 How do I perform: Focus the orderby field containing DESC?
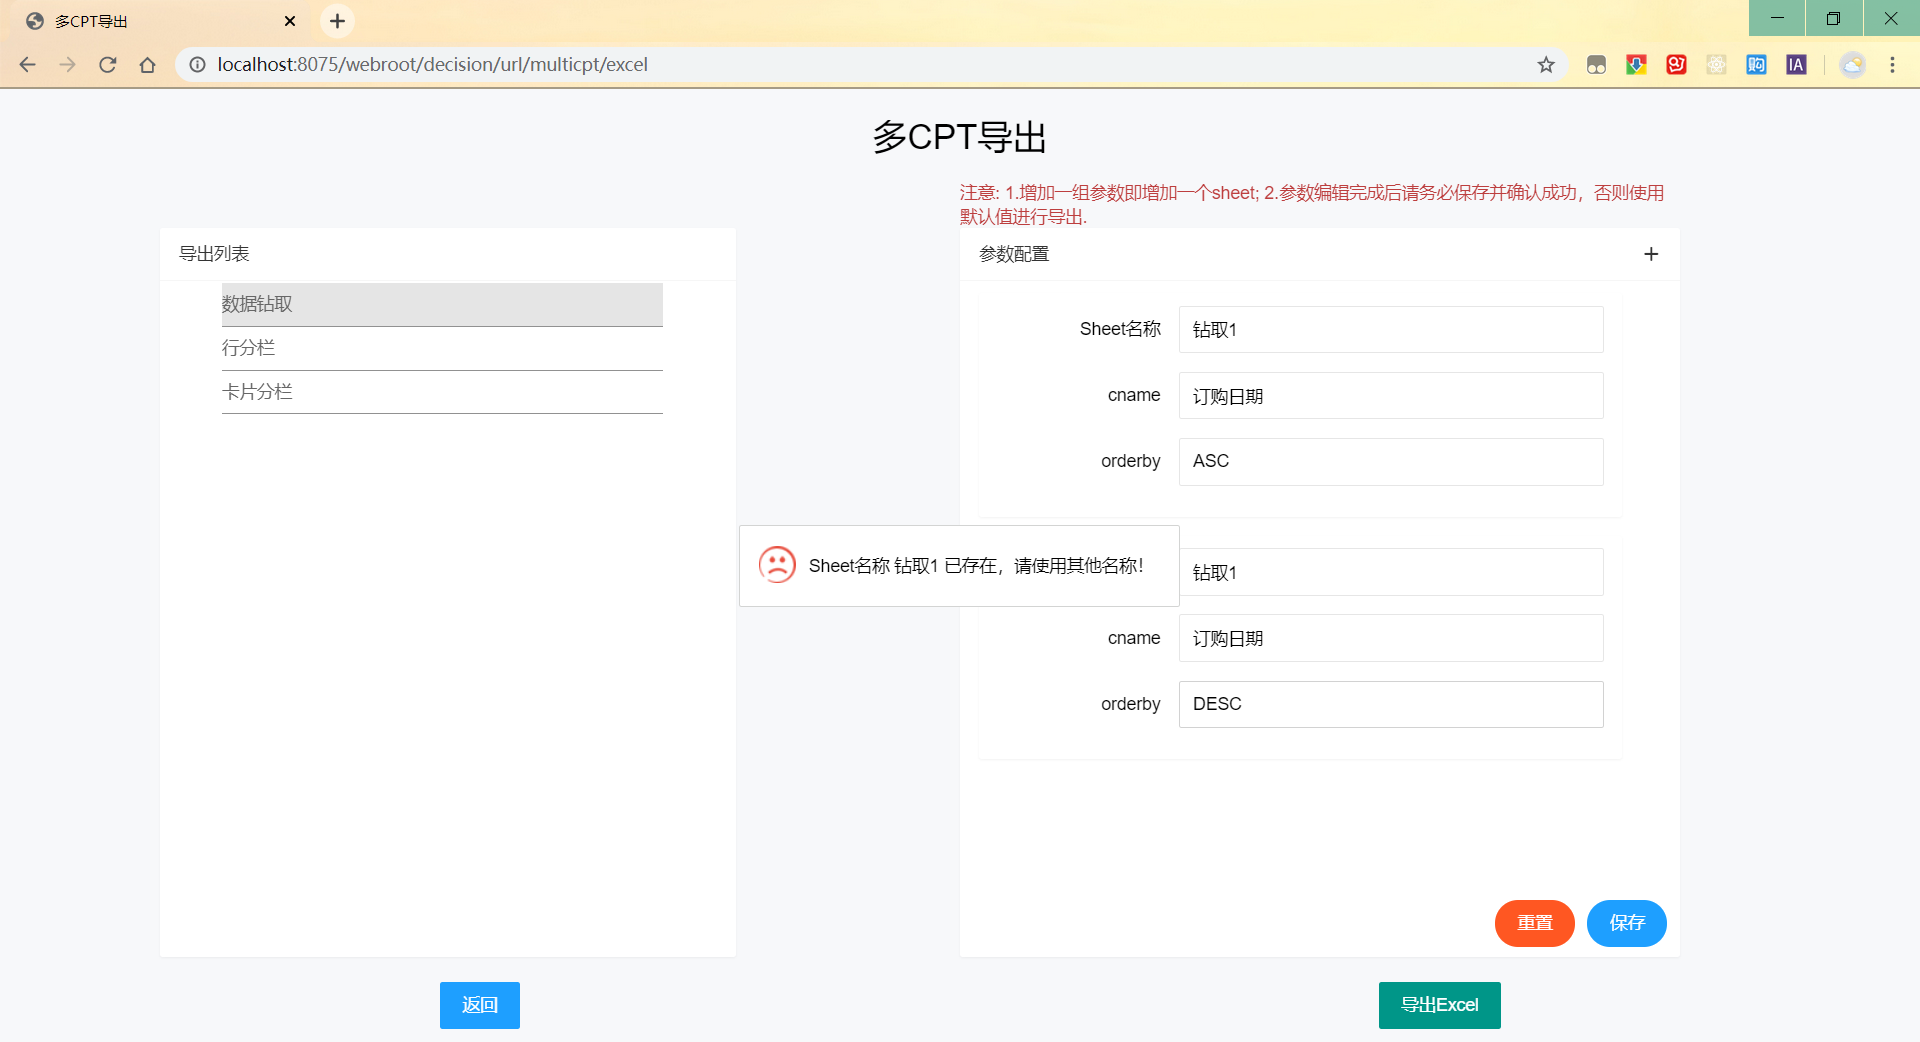coord(1391,704)
